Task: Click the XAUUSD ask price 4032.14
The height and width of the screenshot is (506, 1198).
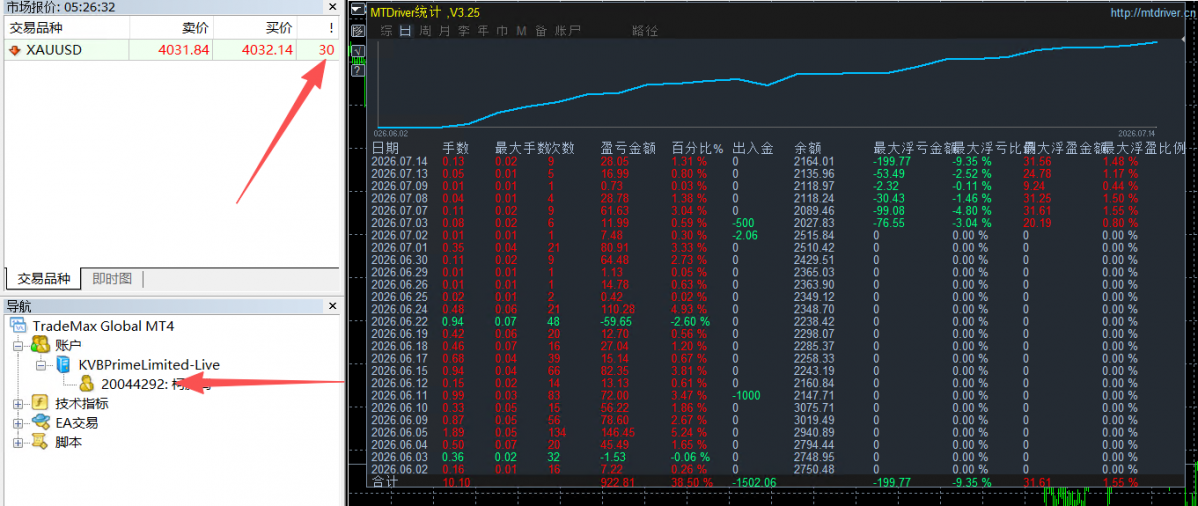Action: [x=267, y=50]
